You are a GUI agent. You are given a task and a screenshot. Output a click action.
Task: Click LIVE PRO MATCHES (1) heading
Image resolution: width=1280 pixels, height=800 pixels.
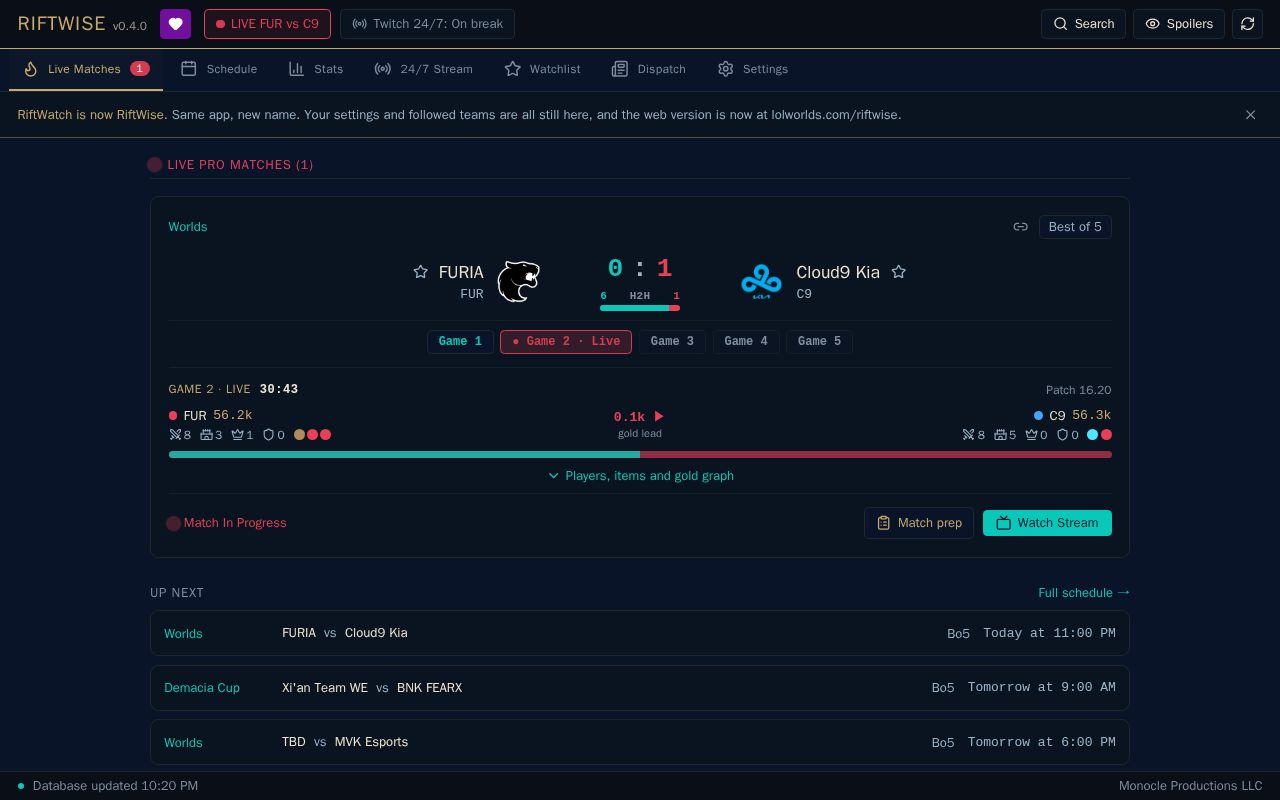click(240, 165)
